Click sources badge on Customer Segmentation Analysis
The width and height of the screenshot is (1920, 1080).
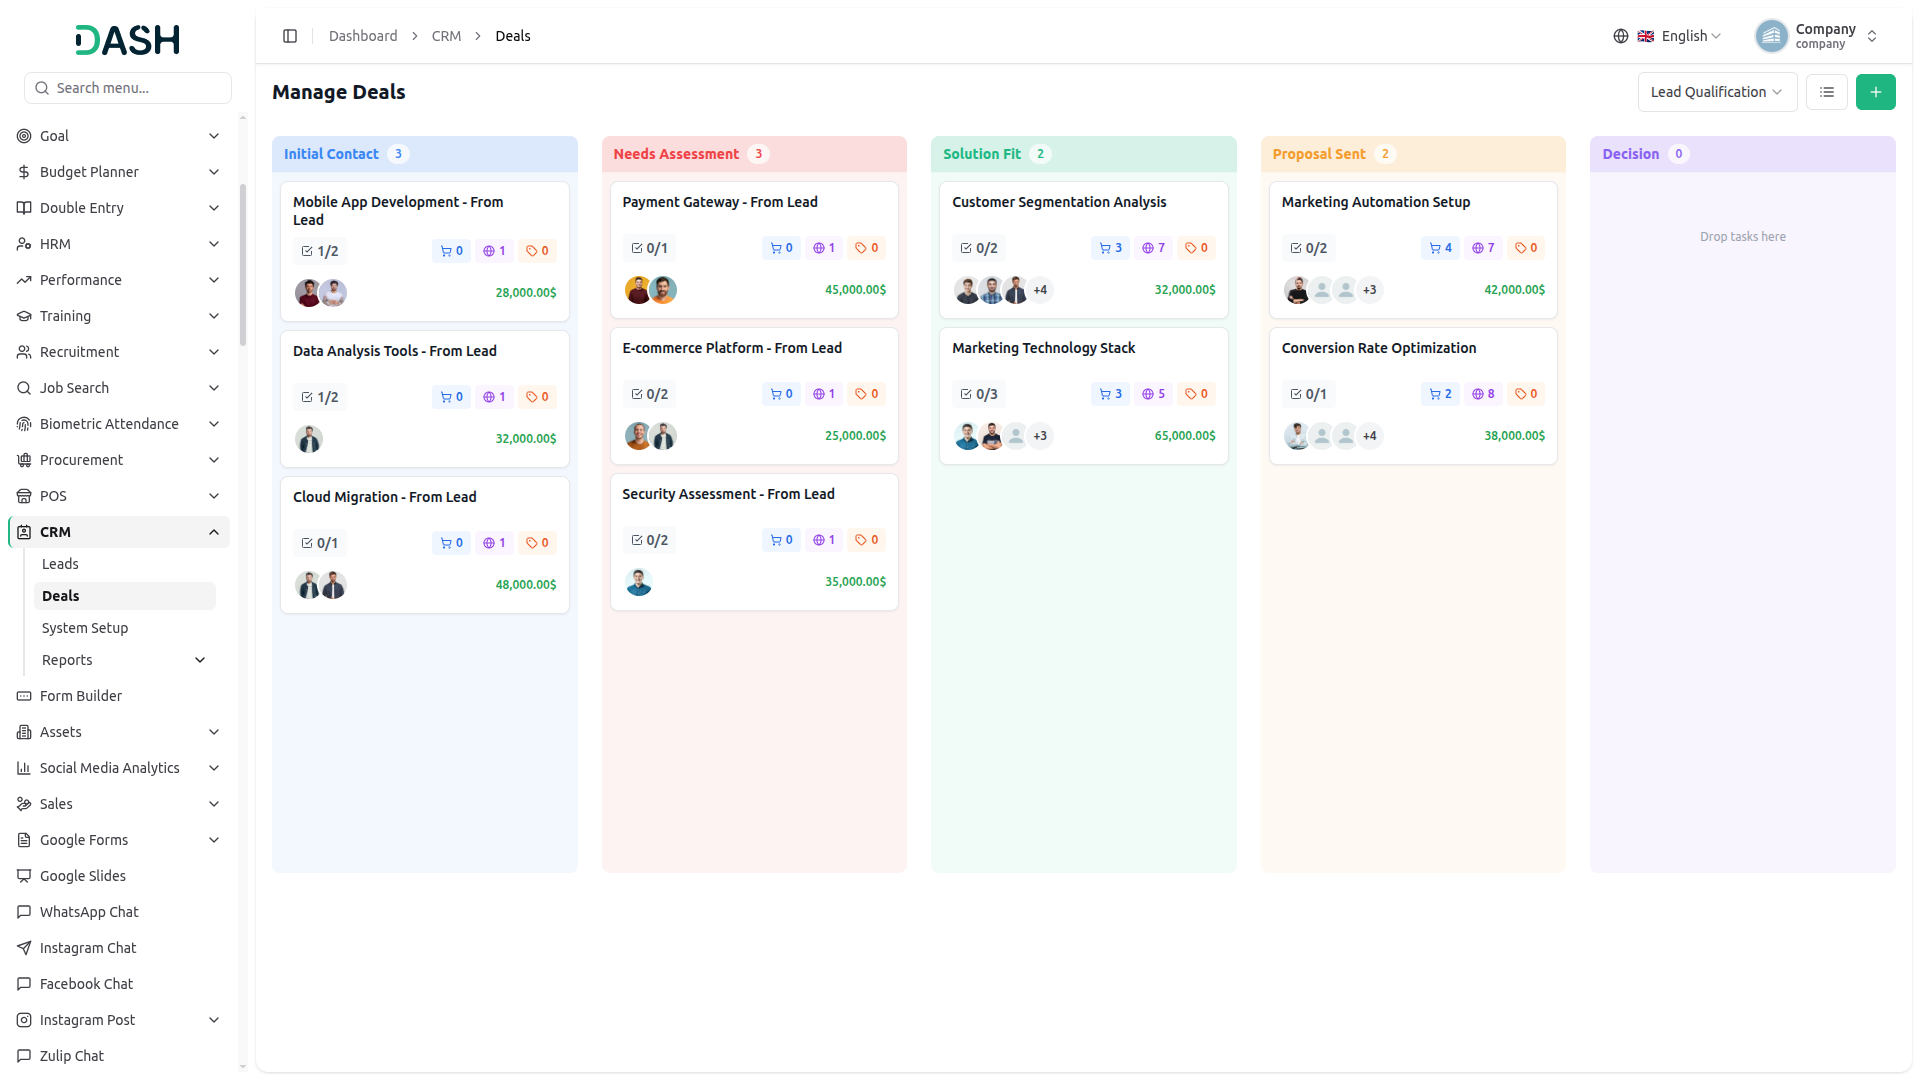1153,248
